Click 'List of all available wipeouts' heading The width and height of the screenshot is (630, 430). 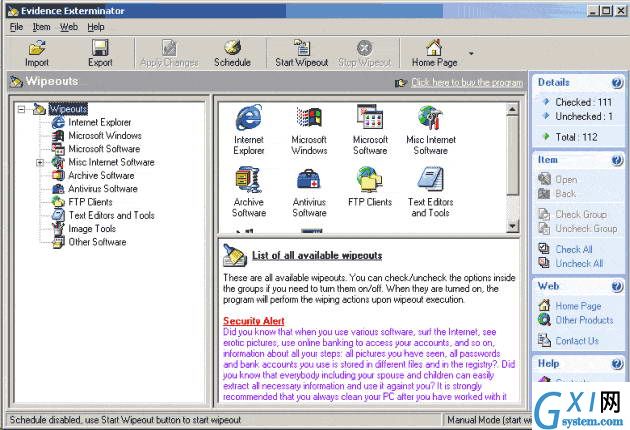317,256
